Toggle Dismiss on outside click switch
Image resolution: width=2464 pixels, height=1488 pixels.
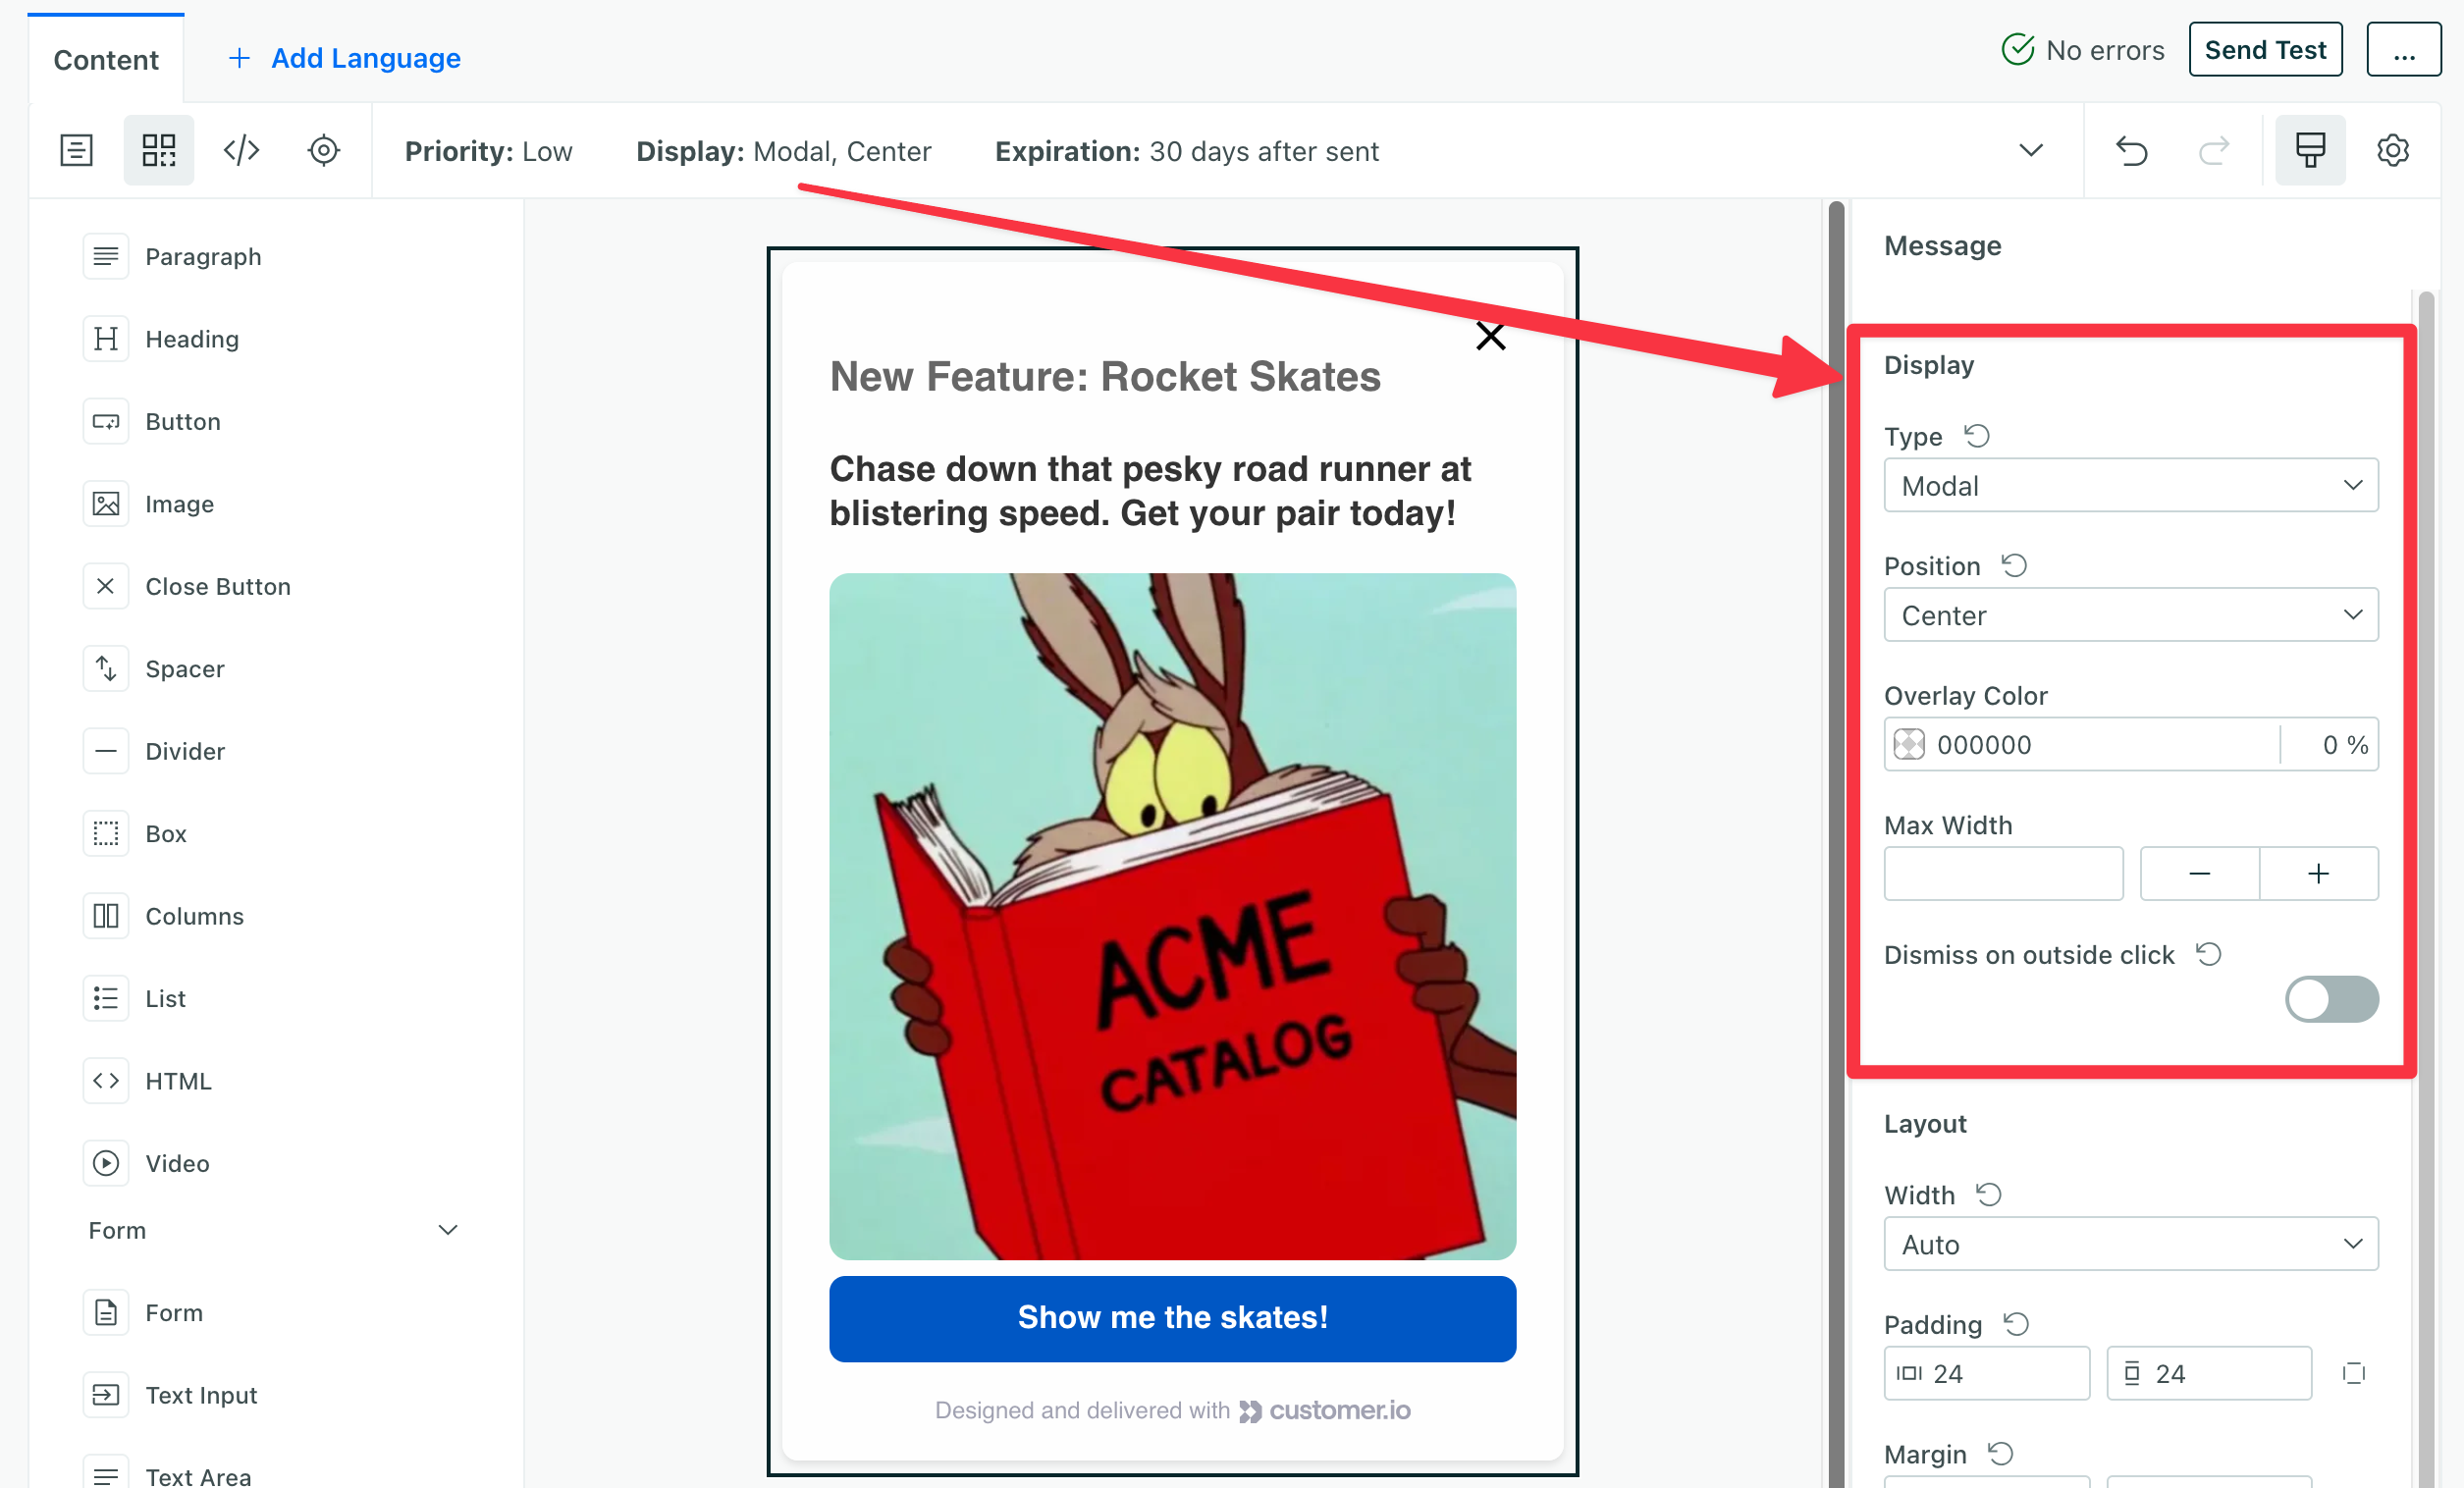tap(2330, 999)
